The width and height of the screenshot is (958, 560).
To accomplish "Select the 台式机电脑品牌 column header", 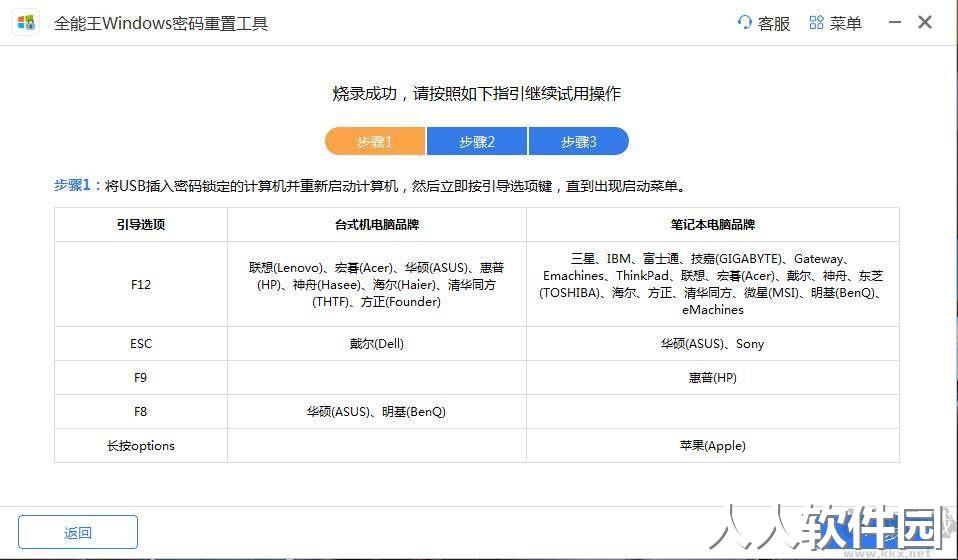I will (x=377, y=224).
